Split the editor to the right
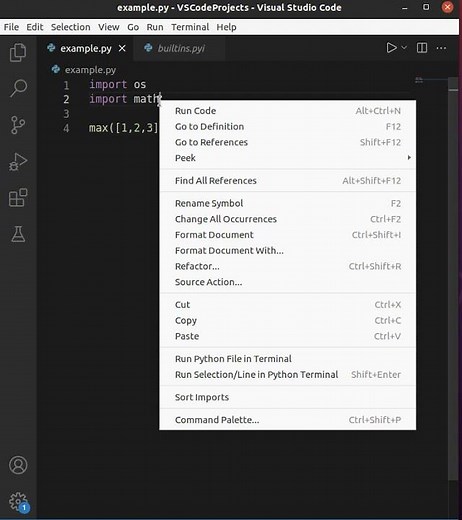Image resolution: width=462 pixels, height=520 pixels. (422, 48)
